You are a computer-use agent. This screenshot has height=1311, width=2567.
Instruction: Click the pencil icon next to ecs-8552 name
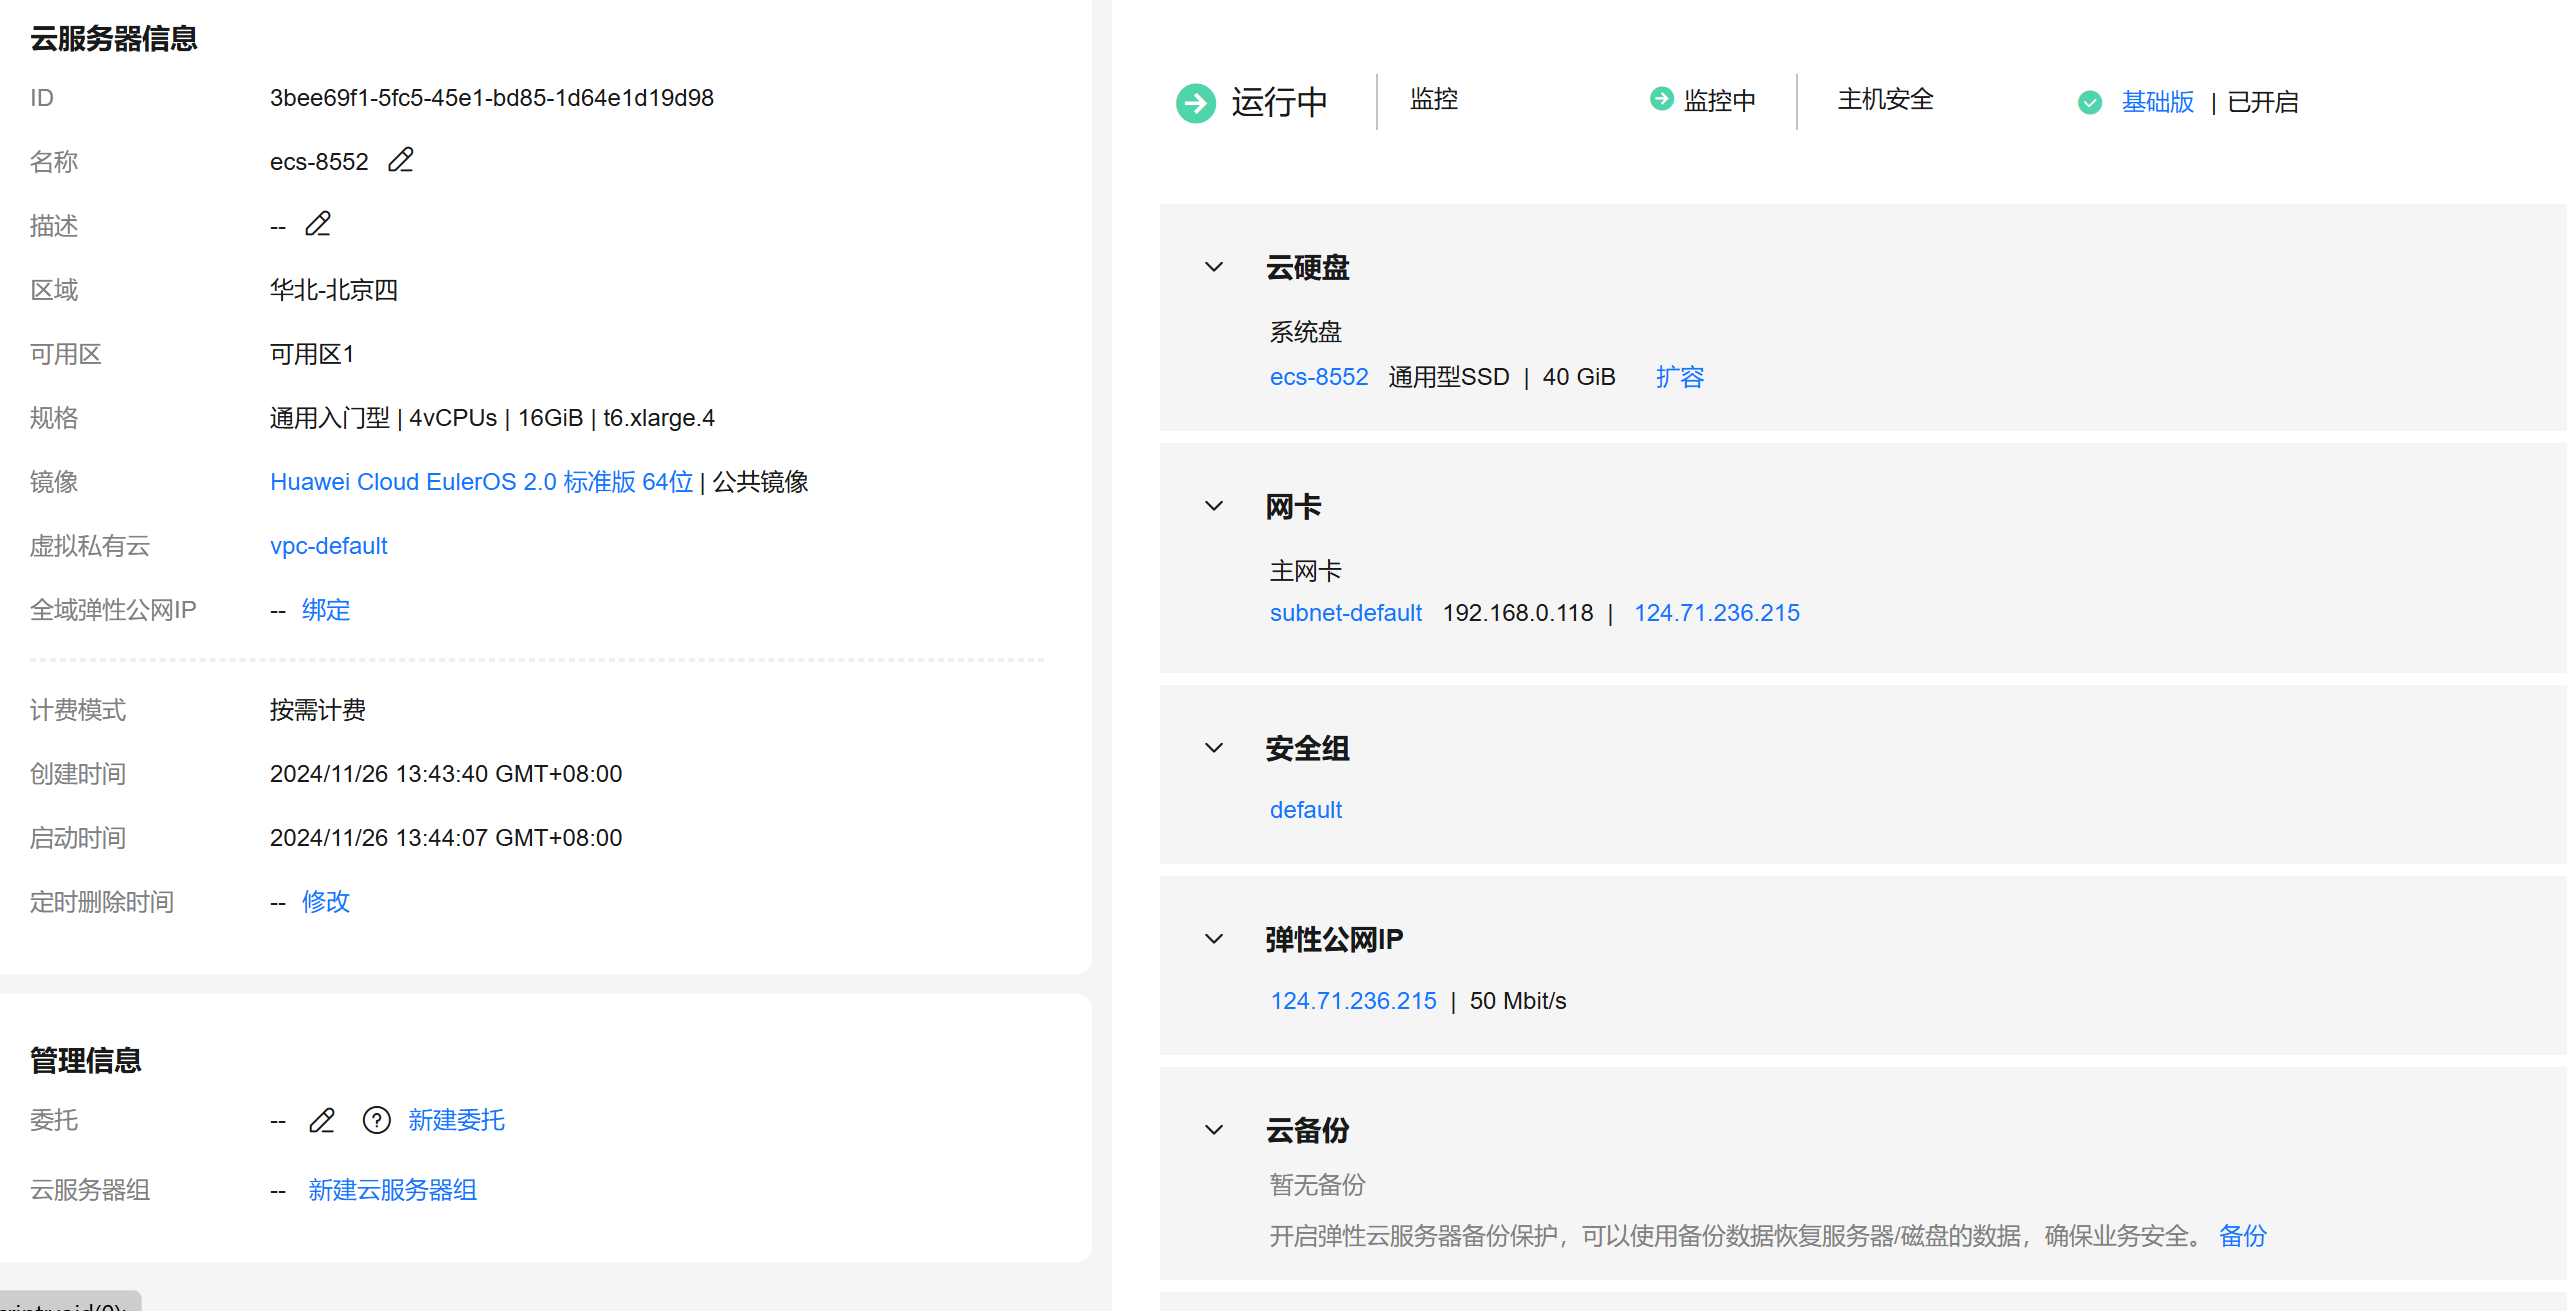click(x=401, y=160)
